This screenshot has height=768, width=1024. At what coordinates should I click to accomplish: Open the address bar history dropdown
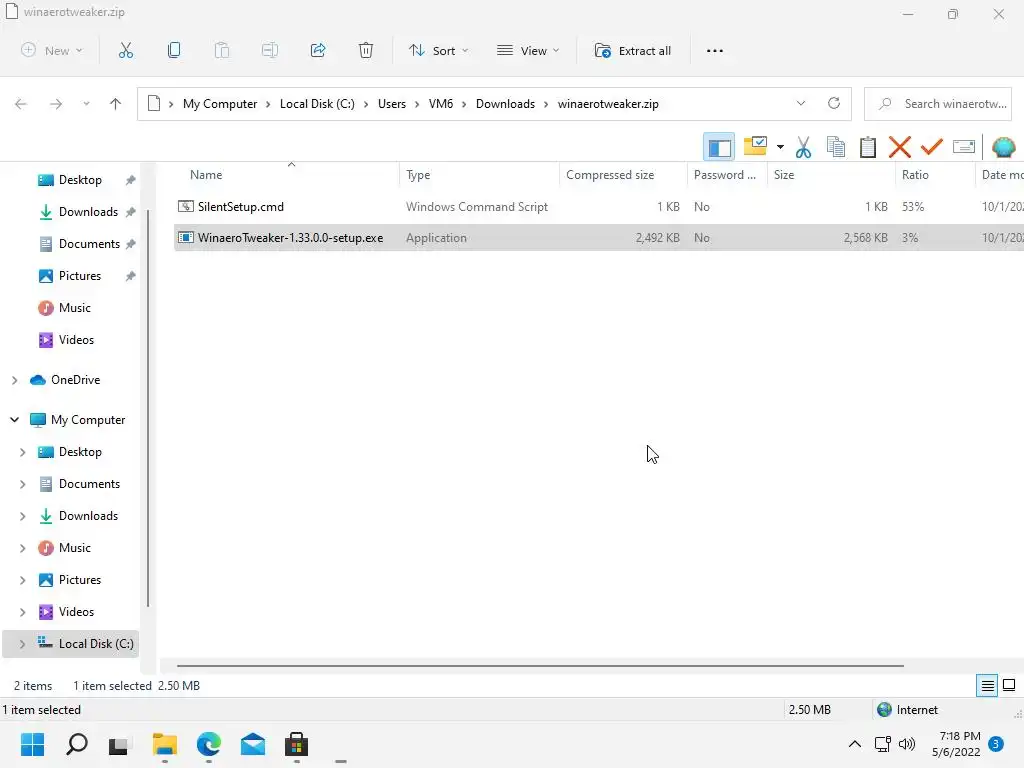click(801, 103)
